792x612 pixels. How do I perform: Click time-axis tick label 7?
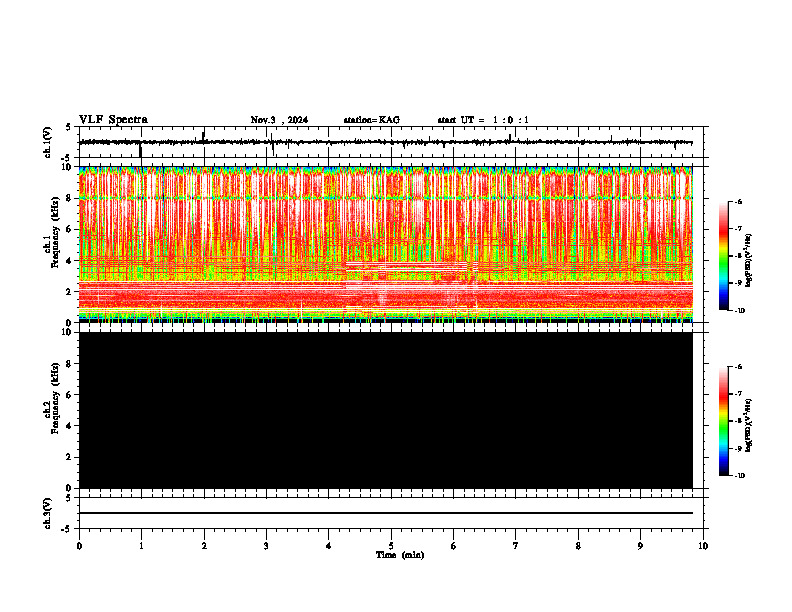point(516,546)
